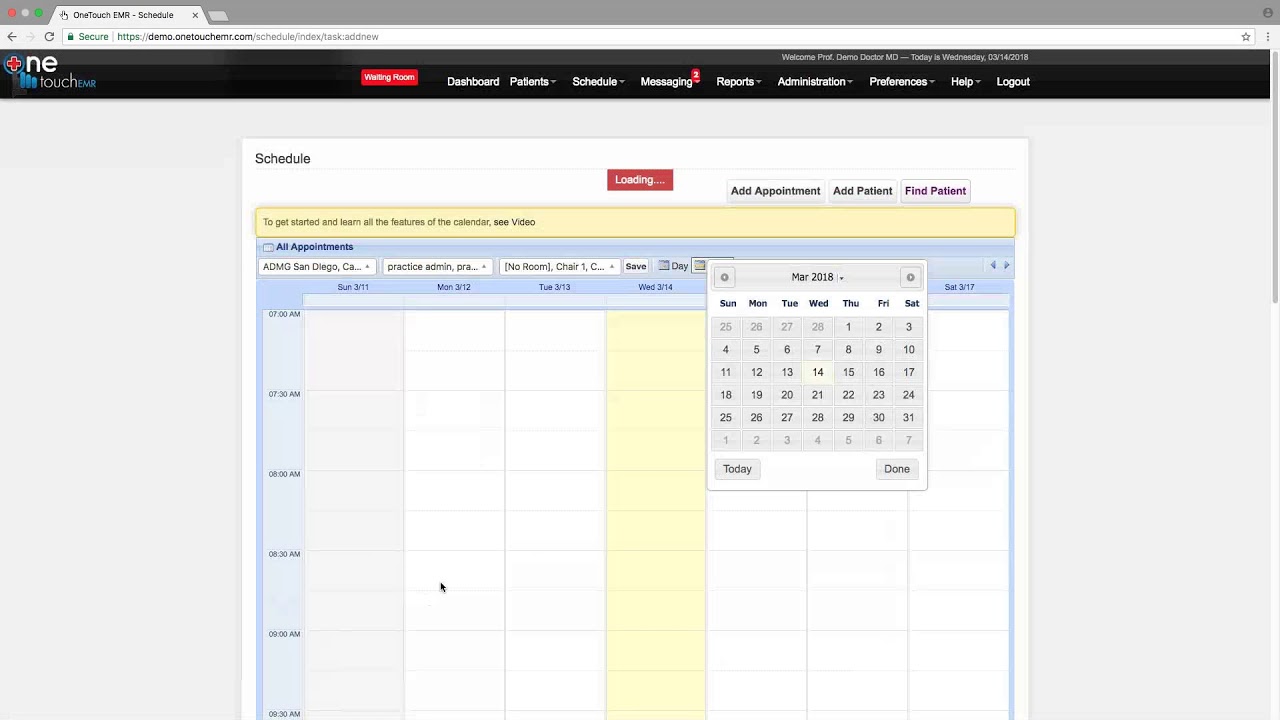Open the Help dropdown menu
Viewport: 1280px width, 720px height.
click(x=965, y=82)
